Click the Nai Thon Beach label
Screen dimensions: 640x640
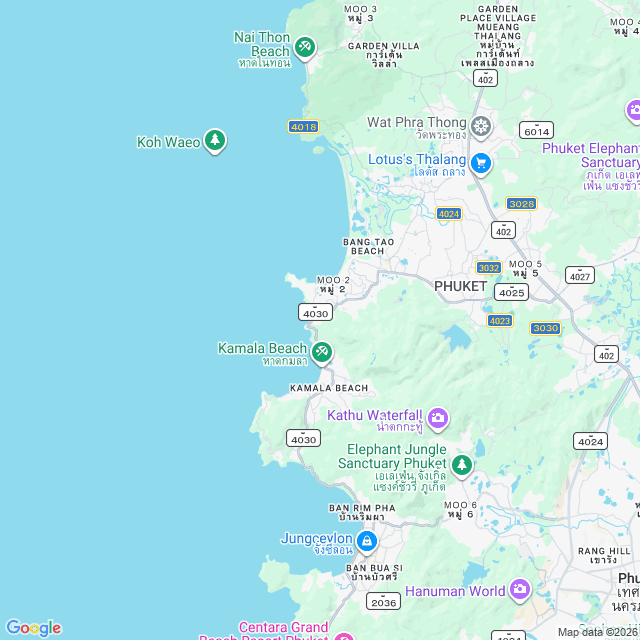point(262,49)
